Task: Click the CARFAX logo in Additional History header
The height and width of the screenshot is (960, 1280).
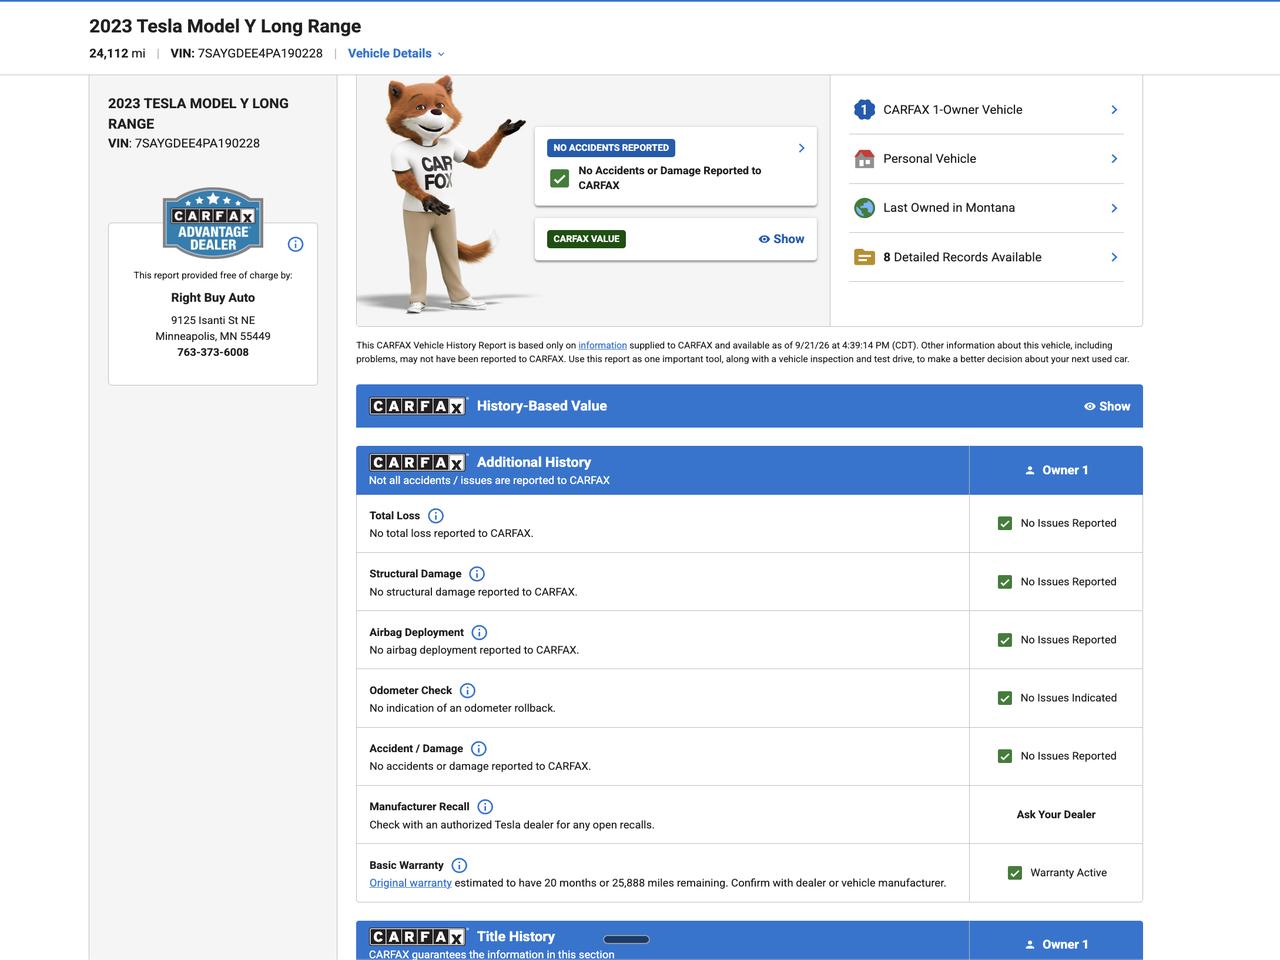Action: coord(418,462)
